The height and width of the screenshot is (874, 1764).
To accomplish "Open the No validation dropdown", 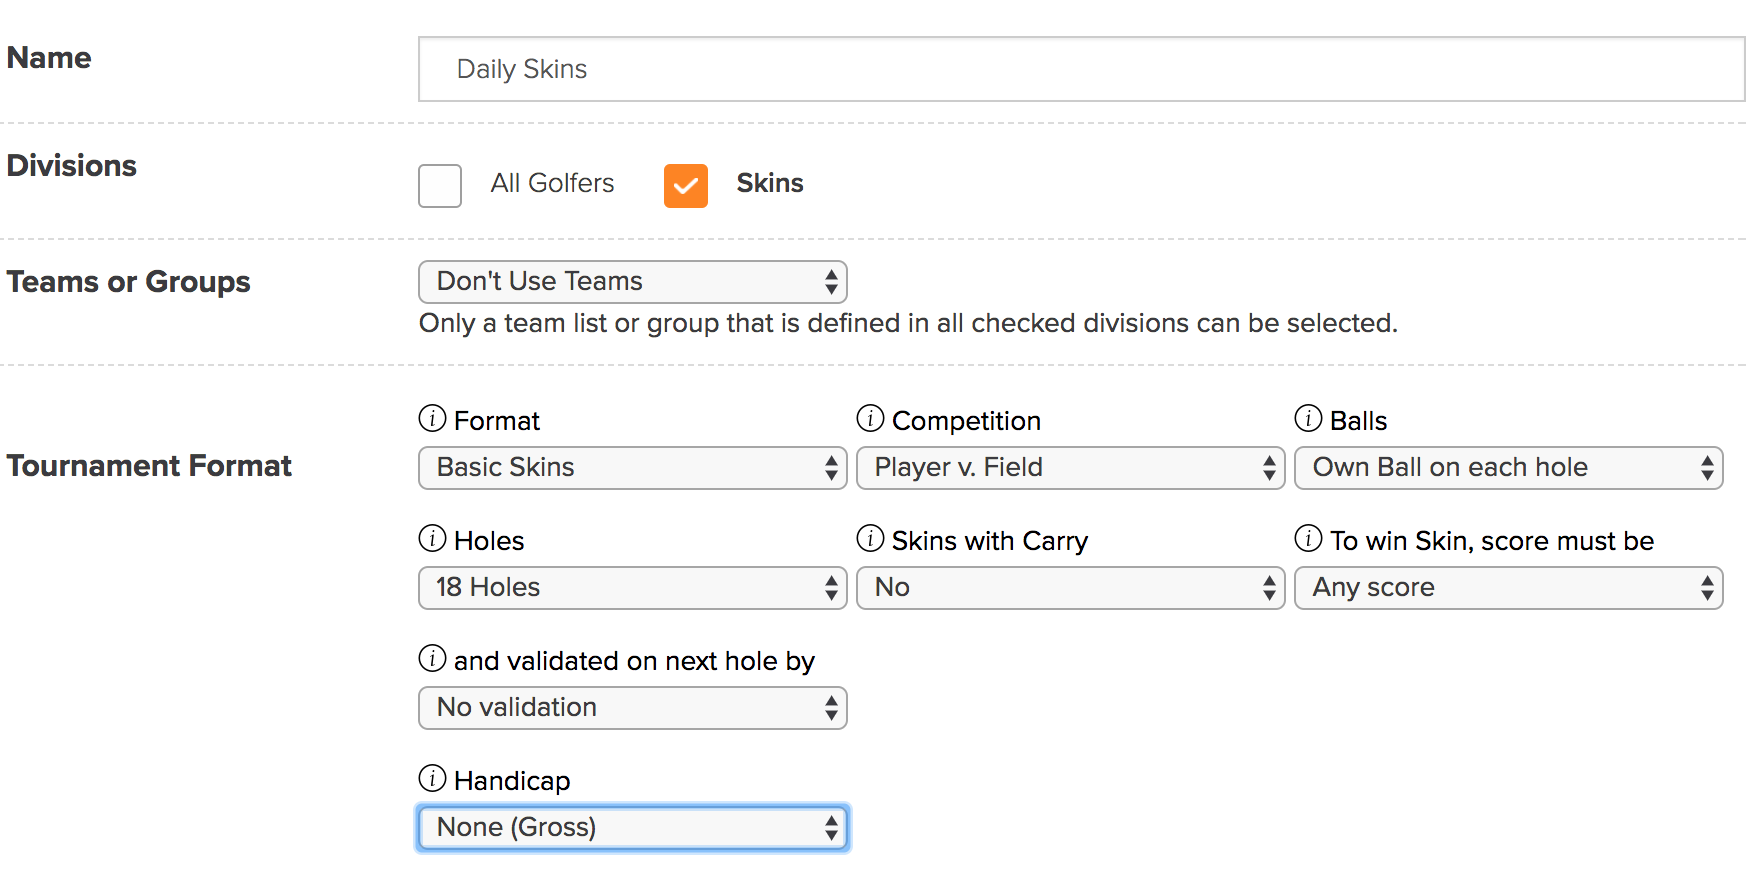I will point(632,708).
